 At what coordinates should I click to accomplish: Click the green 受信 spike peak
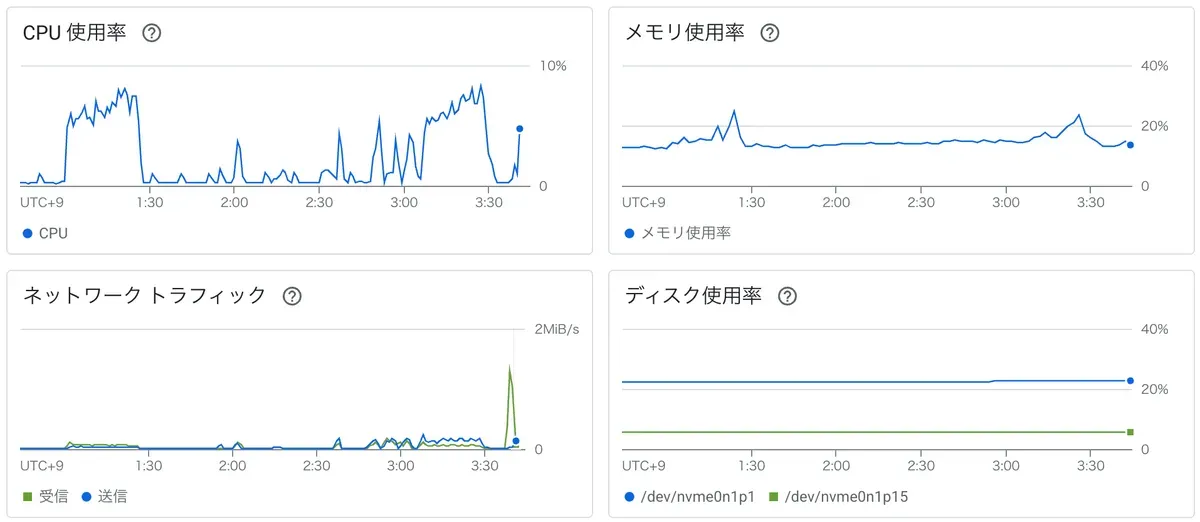coord(510,368)
